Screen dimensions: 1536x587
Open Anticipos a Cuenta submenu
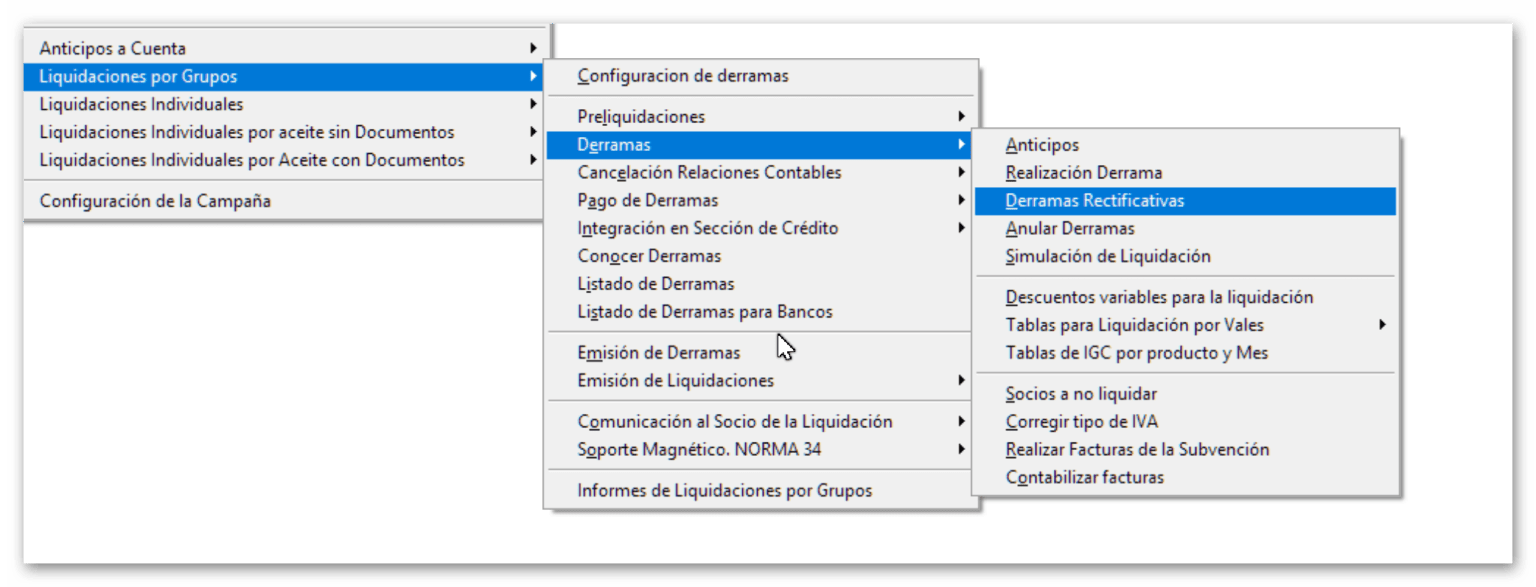point(112,48)
